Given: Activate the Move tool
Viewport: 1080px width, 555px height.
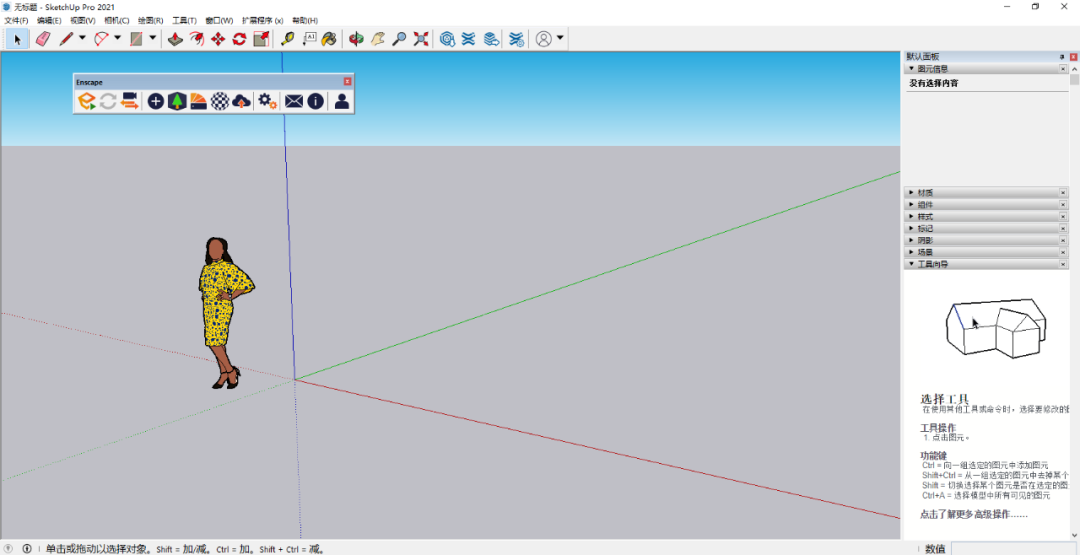Looking at the screenshot, I should 218,39.
